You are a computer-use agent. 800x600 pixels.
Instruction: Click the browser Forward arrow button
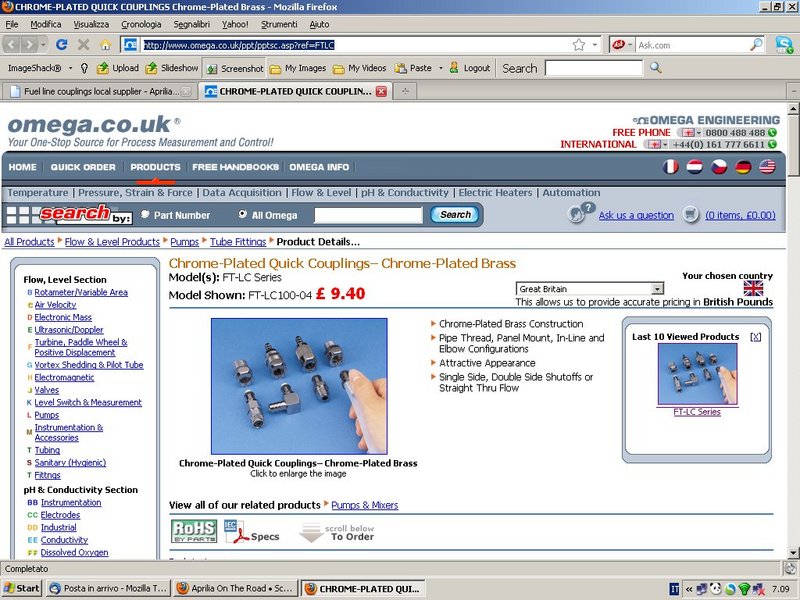[30, 45]
